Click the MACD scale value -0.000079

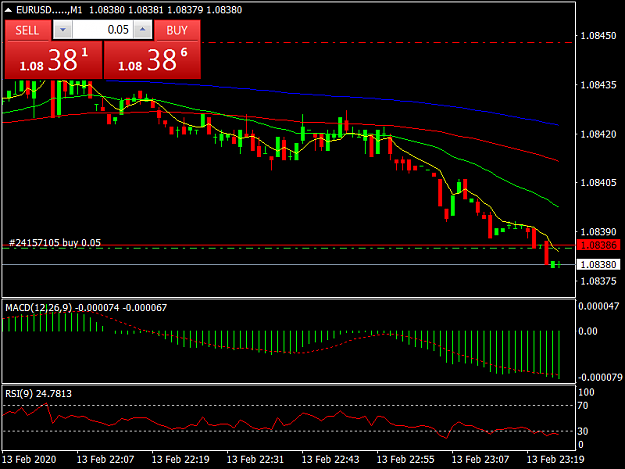(x=599, y=377)
